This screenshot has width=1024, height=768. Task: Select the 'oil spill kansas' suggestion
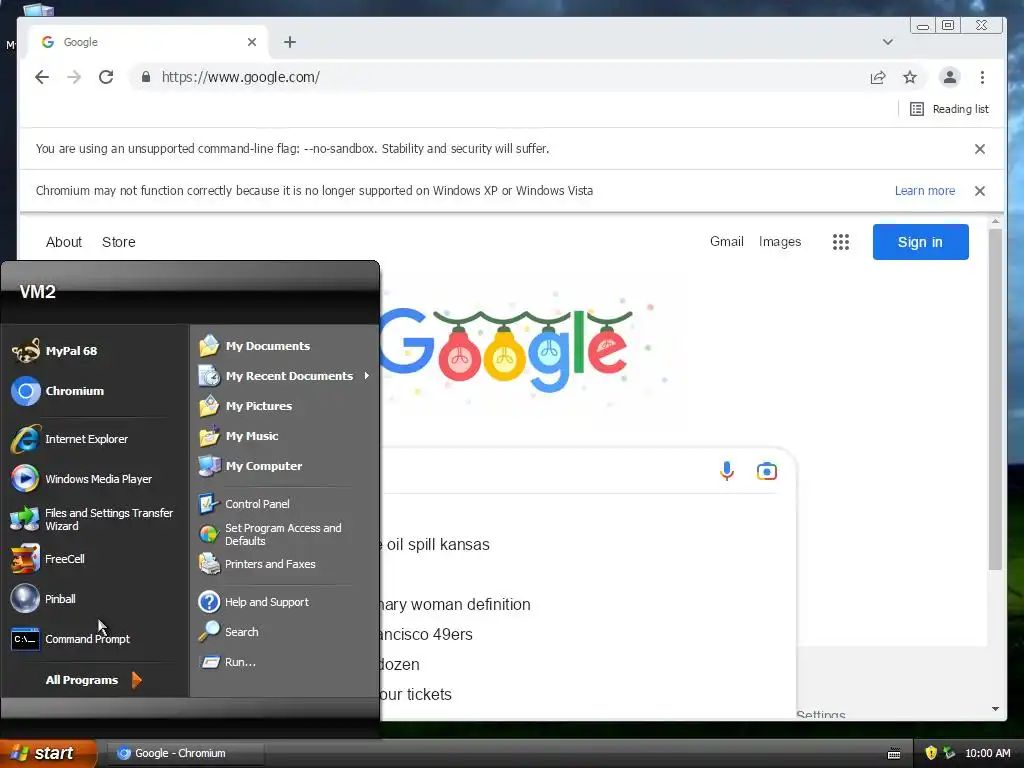click(x=434, y=545)
